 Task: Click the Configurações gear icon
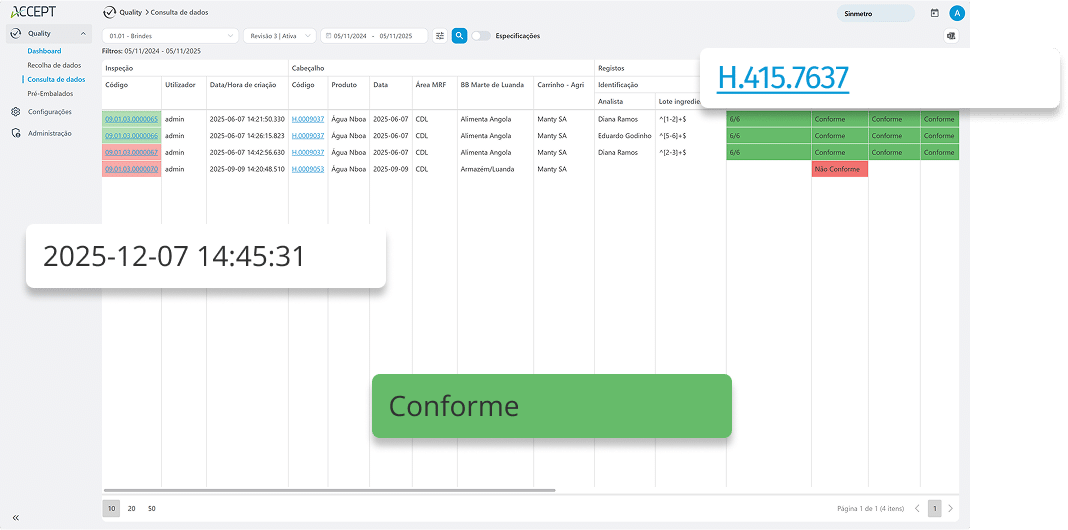[16, 112]
